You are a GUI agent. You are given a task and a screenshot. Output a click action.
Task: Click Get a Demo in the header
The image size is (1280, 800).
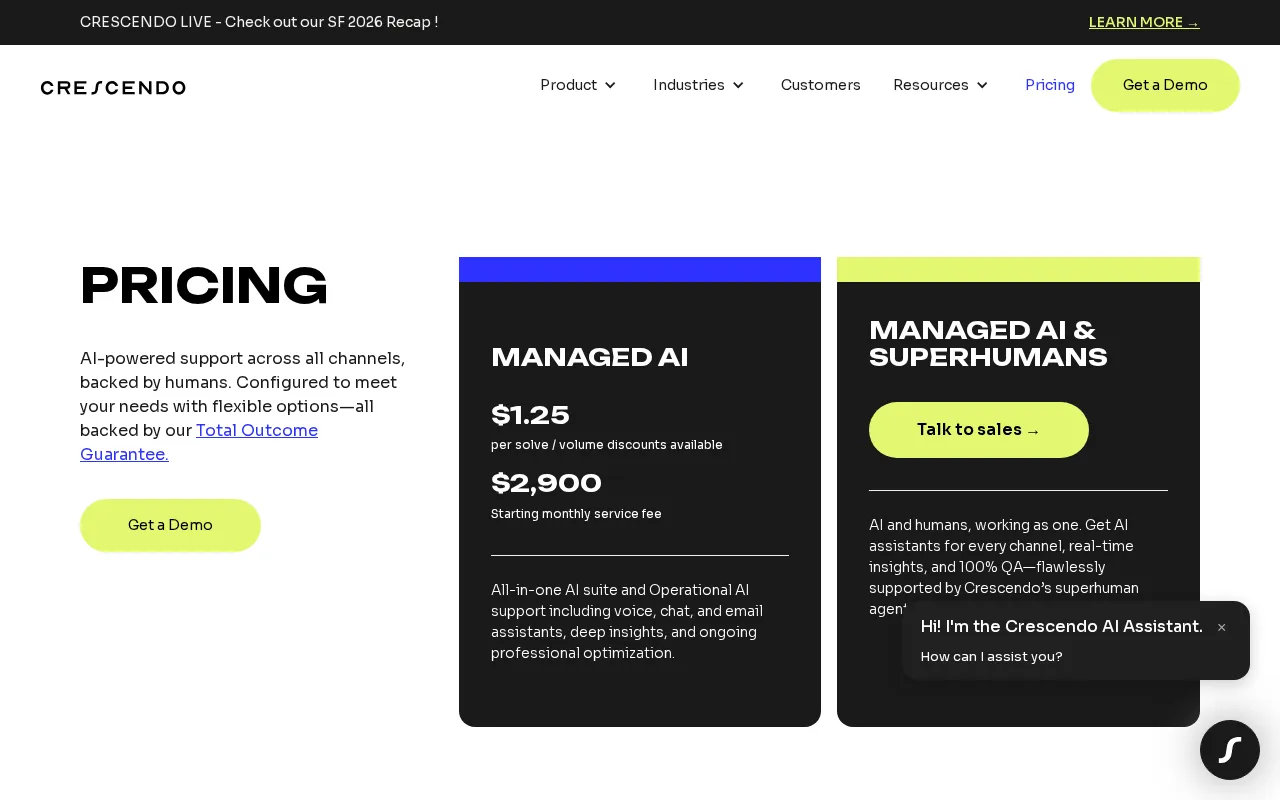[x=1165, y=85]
